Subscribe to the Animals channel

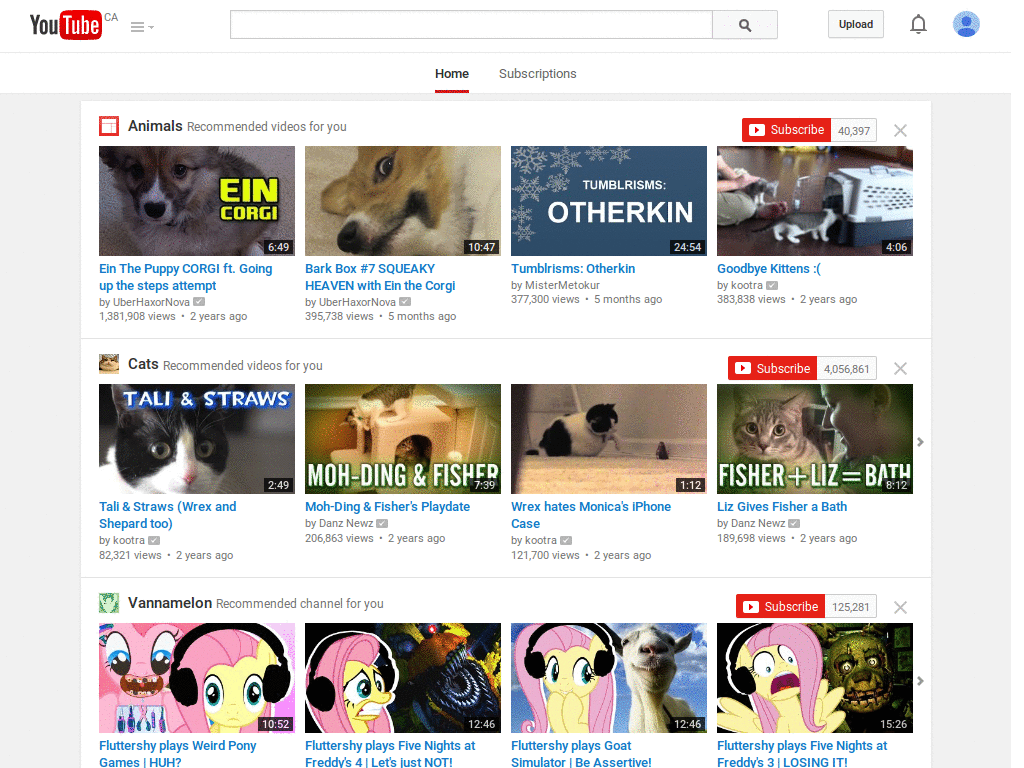(x=786, y=130)
